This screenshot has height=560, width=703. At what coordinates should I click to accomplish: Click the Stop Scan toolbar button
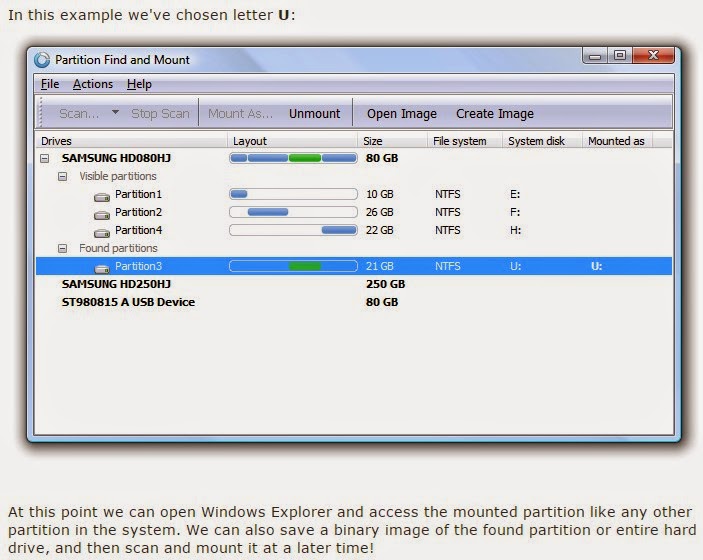pyautogui.click(x=160, y=113)
